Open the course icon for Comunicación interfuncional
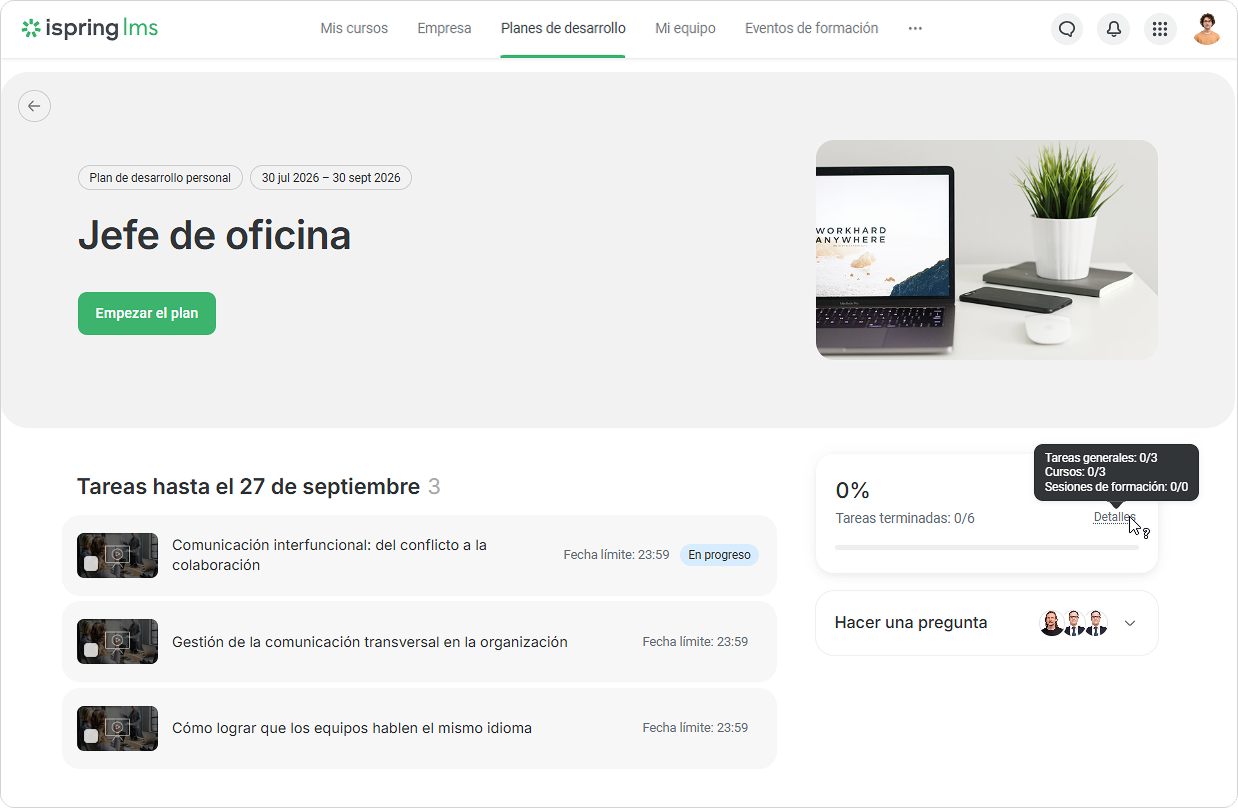This screenshot has height=808, width=1238. point(118,555)
